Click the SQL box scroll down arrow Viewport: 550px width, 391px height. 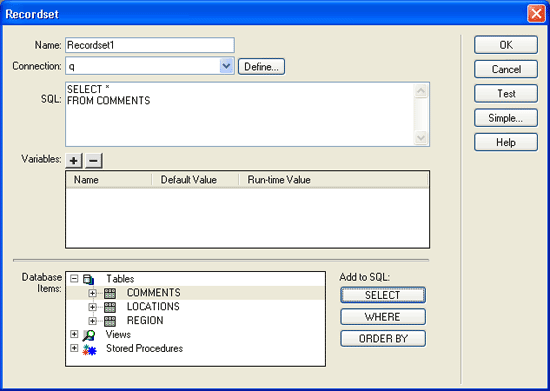[421, 137]
